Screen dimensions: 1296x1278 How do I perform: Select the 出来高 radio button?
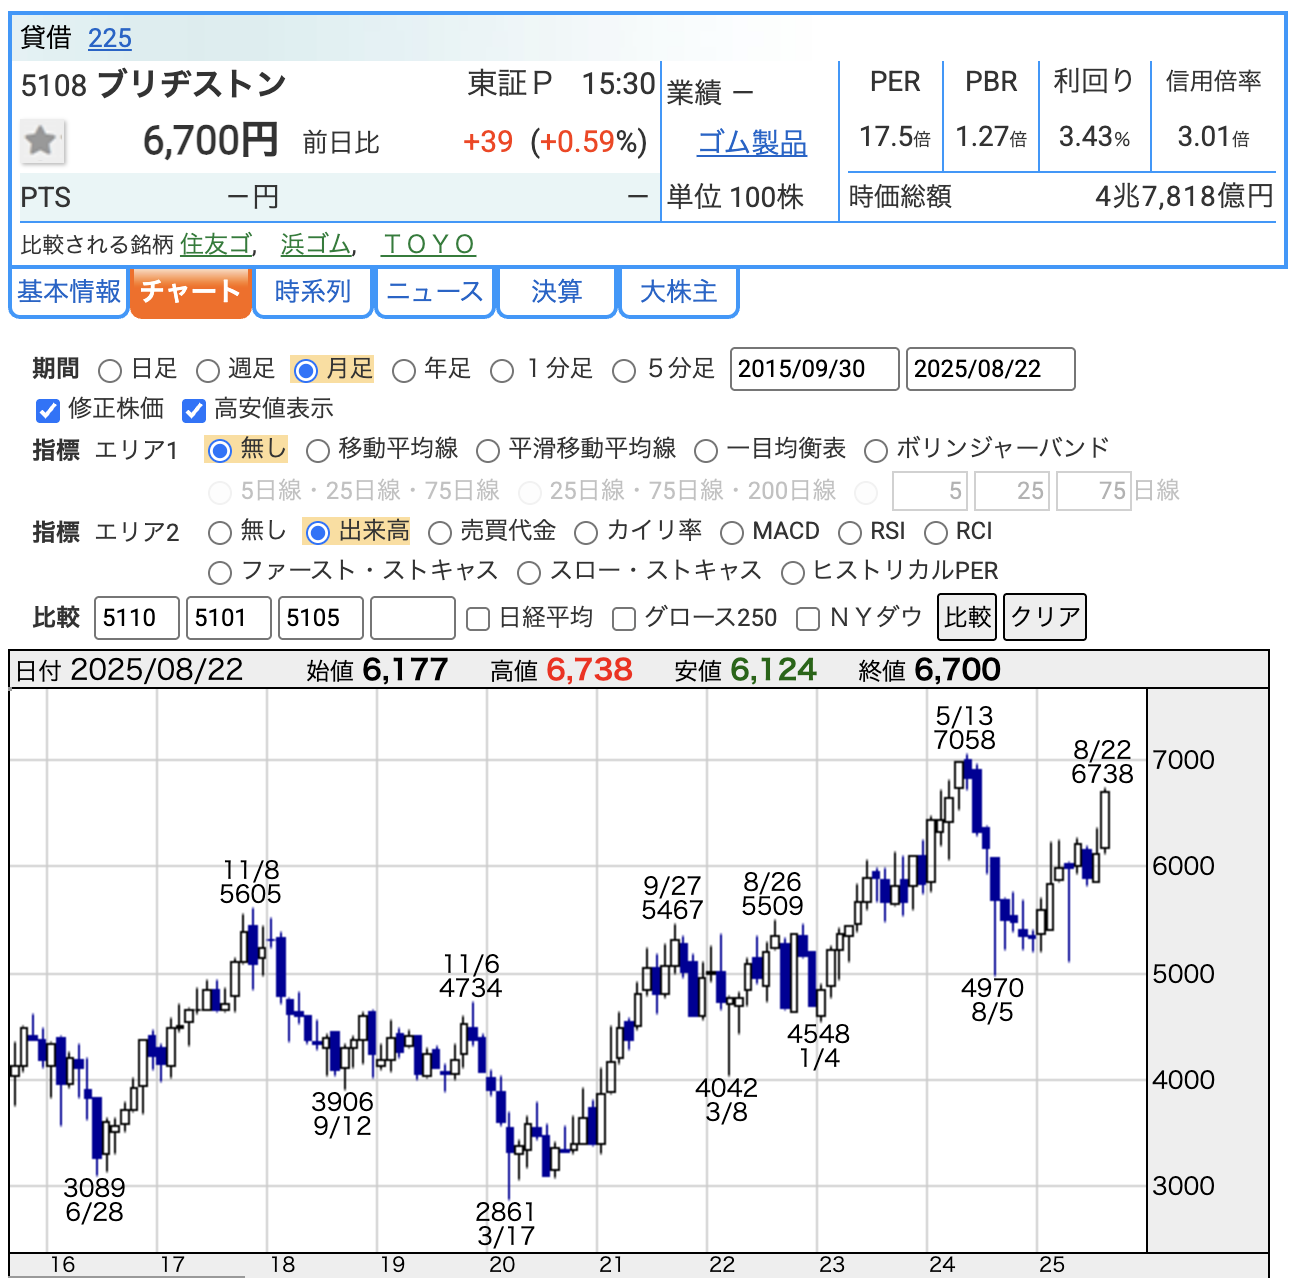(317, 533)
